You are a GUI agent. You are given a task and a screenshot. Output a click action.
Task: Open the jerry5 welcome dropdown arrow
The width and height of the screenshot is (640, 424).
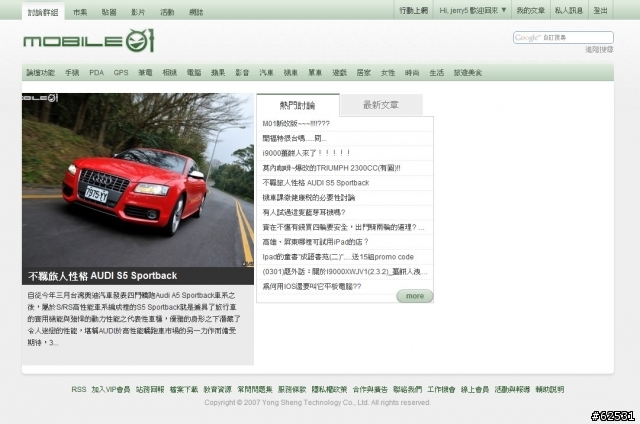click(x=504, y=10)
